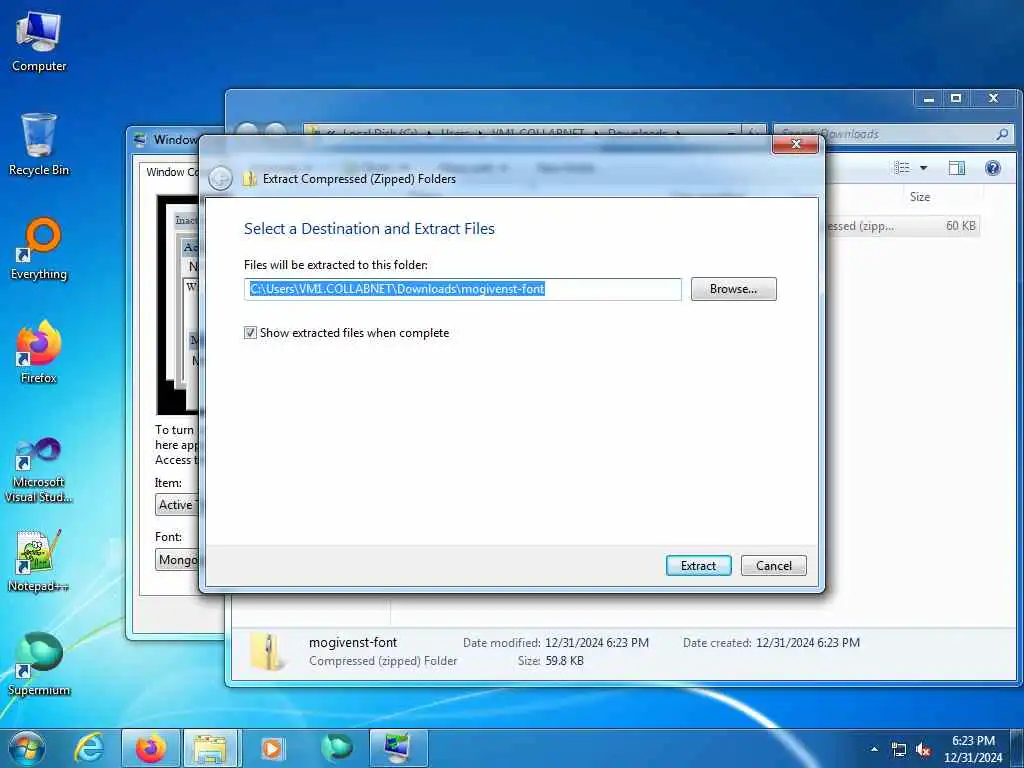
Task: Open Supermium from the taskbar
Action: point(336,748)
